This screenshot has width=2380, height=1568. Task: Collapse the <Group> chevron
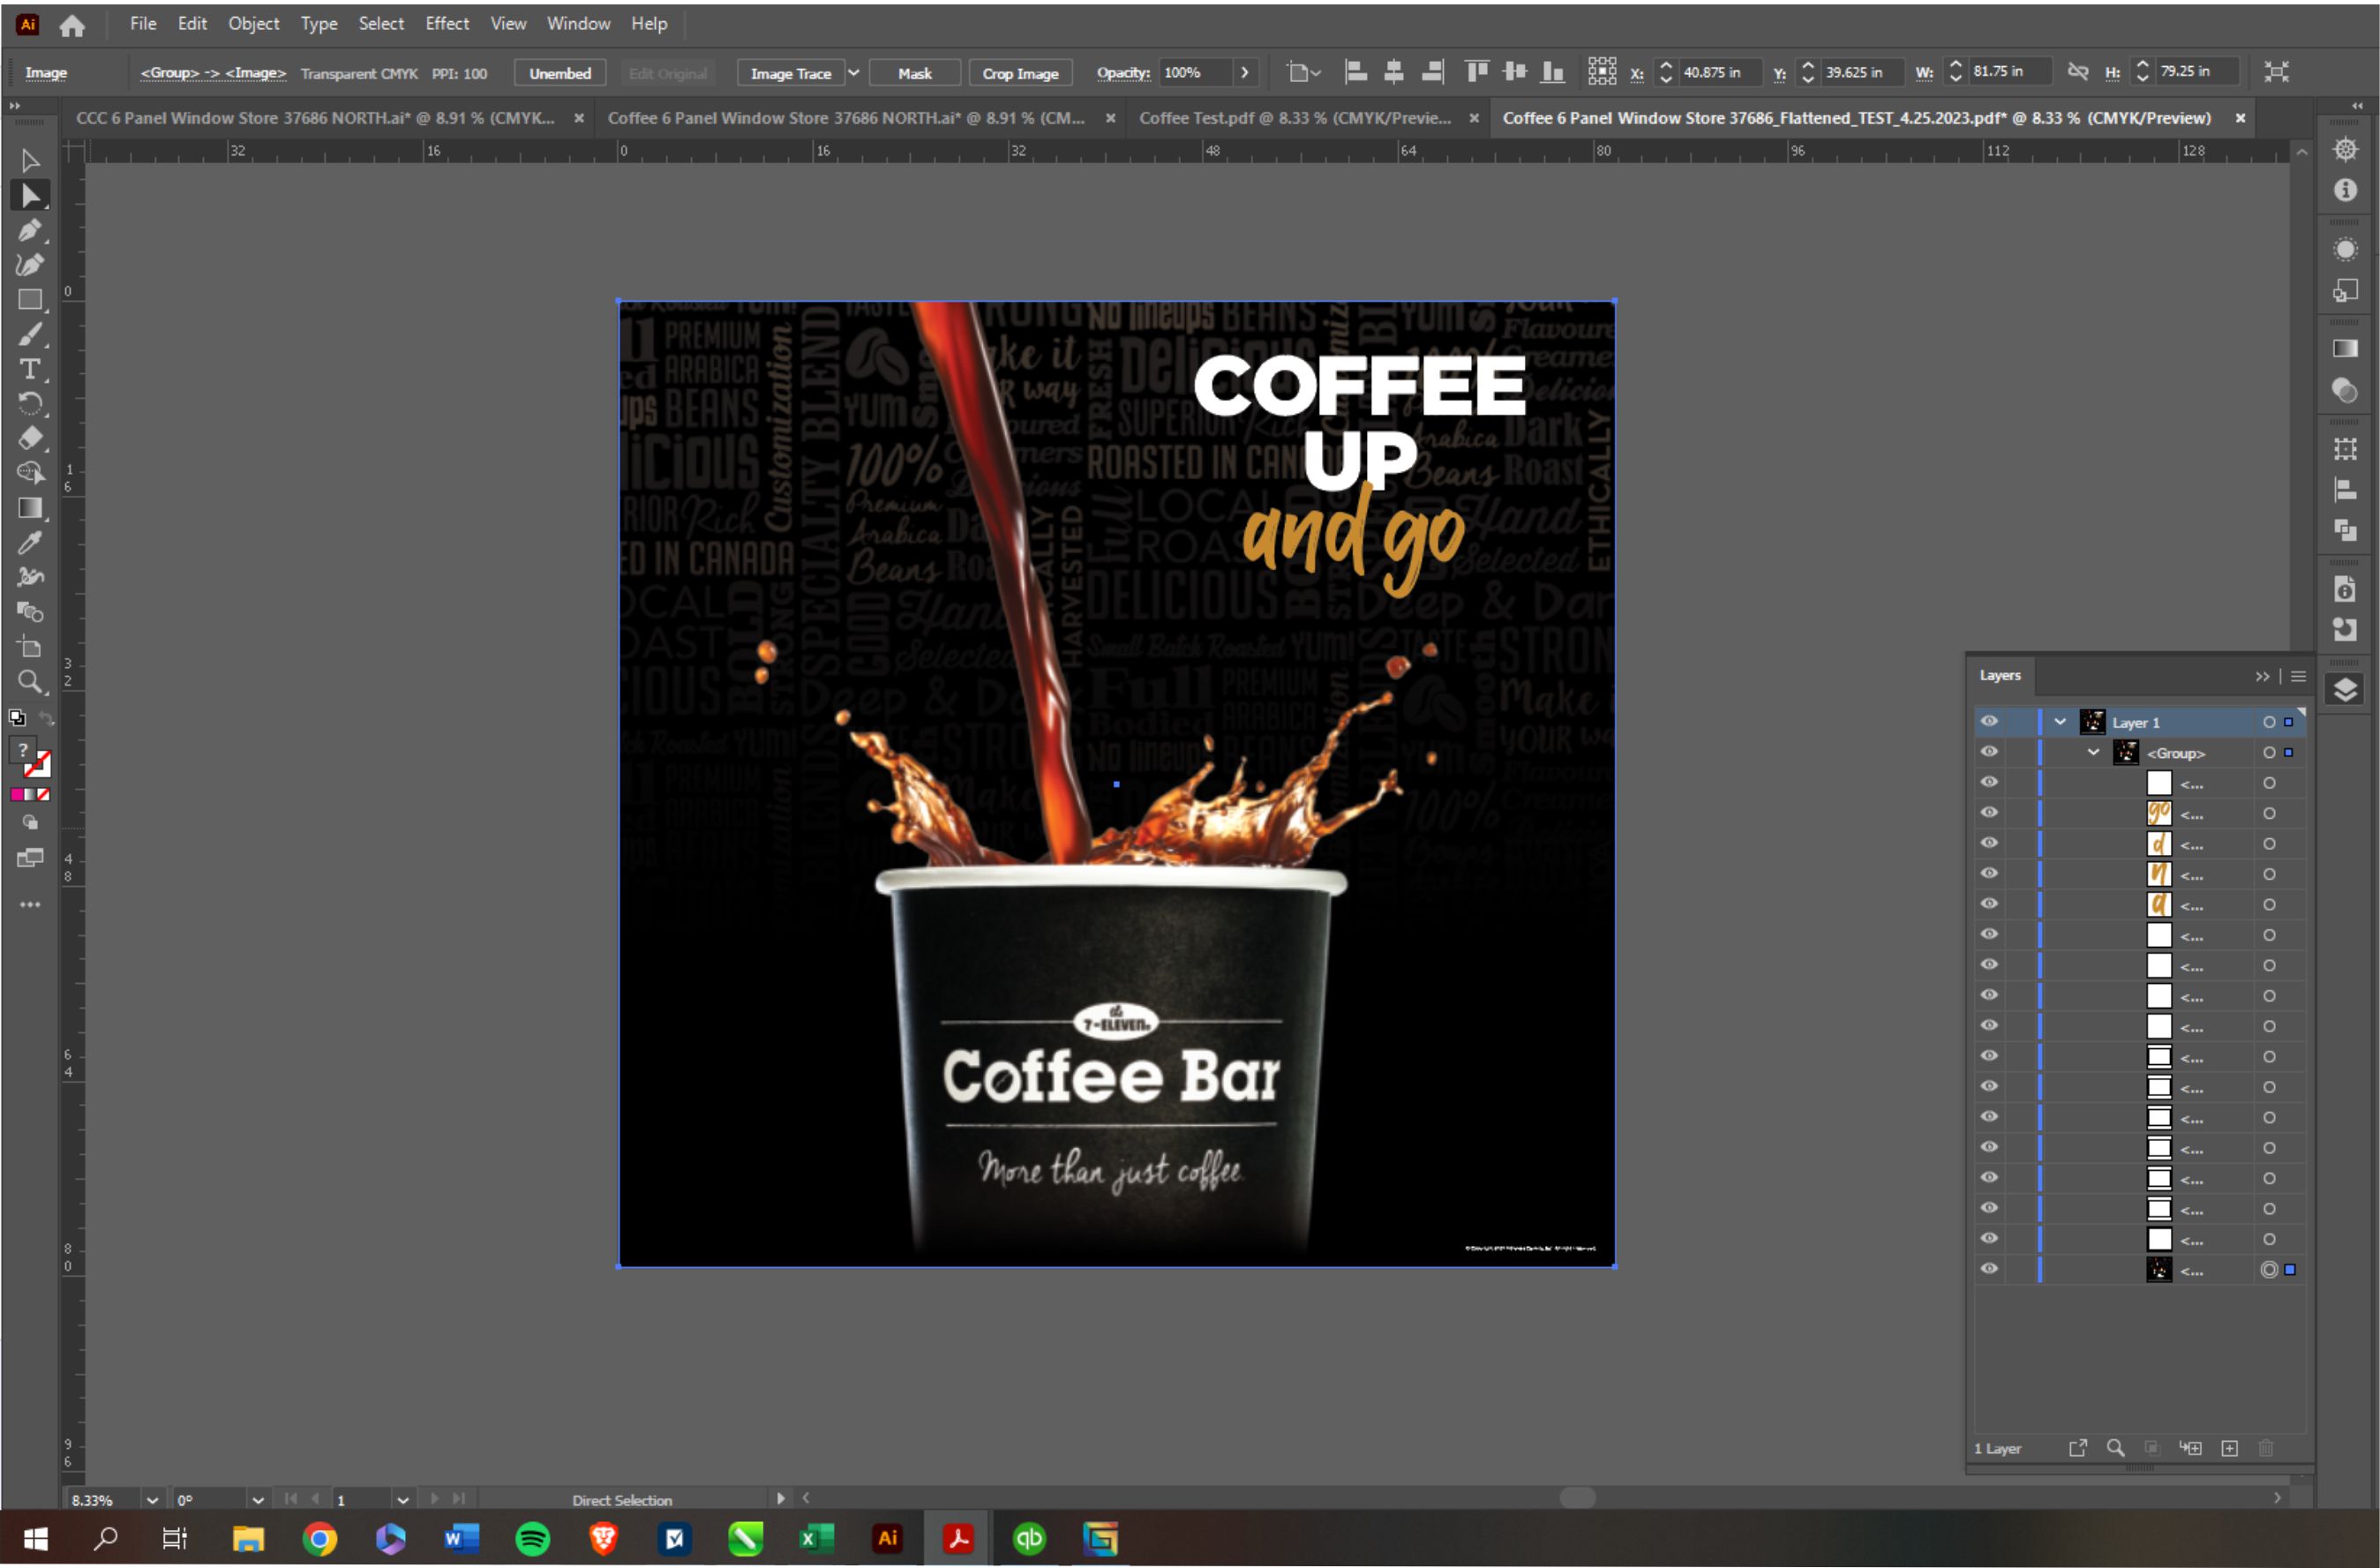click(2093, 752)
